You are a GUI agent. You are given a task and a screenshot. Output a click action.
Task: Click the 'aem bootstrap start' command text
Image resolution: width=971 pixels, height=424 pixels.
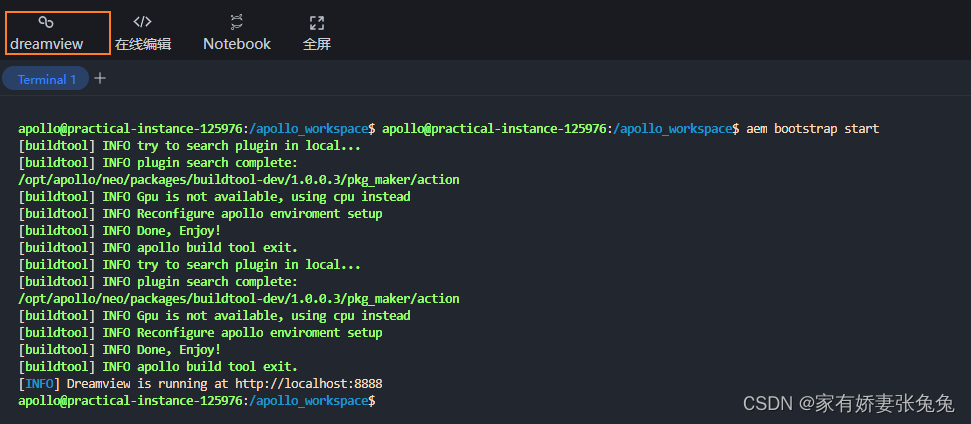click(812, 129)
